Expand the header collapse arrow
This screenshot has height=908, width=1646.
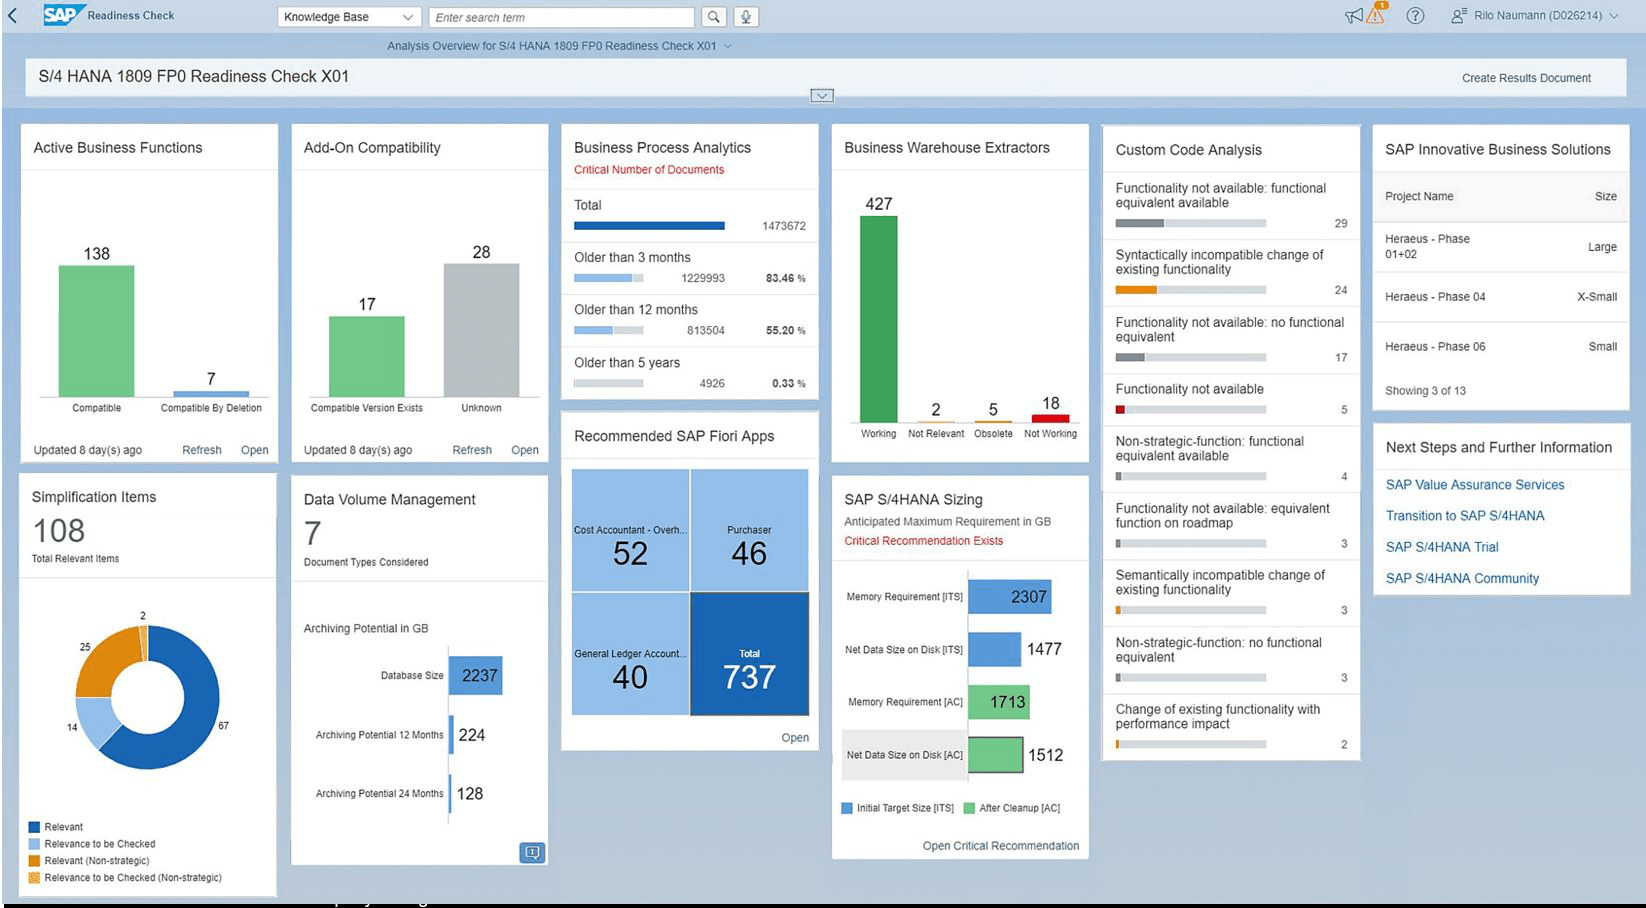coord(822,95)
